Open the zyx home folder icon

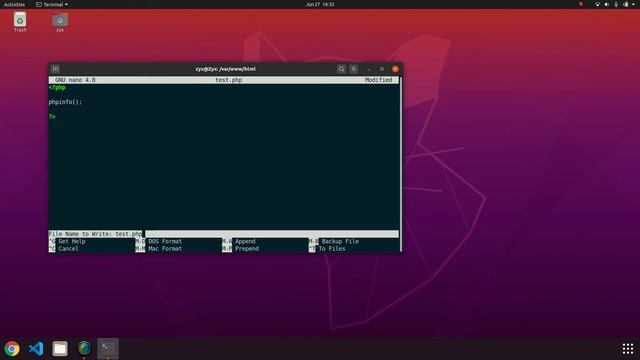click(x=60, y=22)
